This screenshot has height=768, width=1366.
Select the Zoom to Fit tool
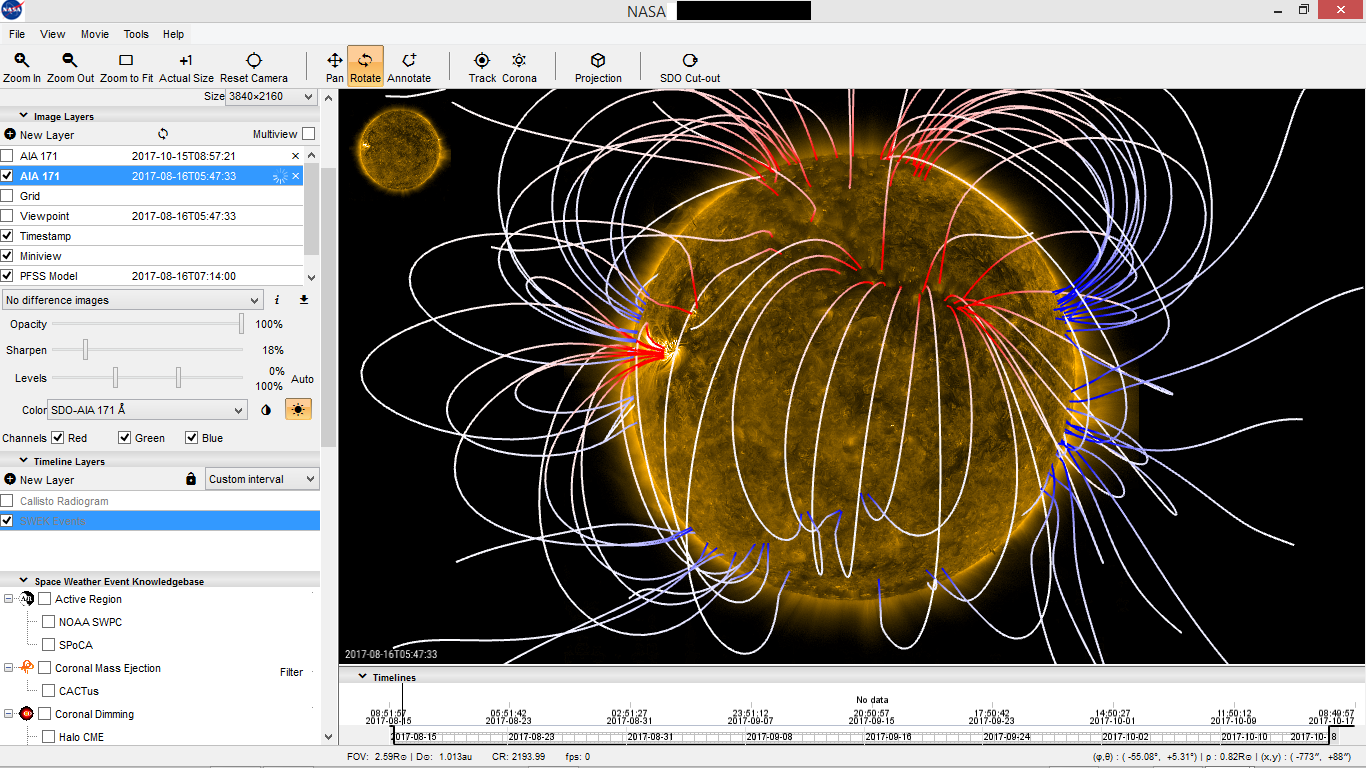(x=126, y=67)
